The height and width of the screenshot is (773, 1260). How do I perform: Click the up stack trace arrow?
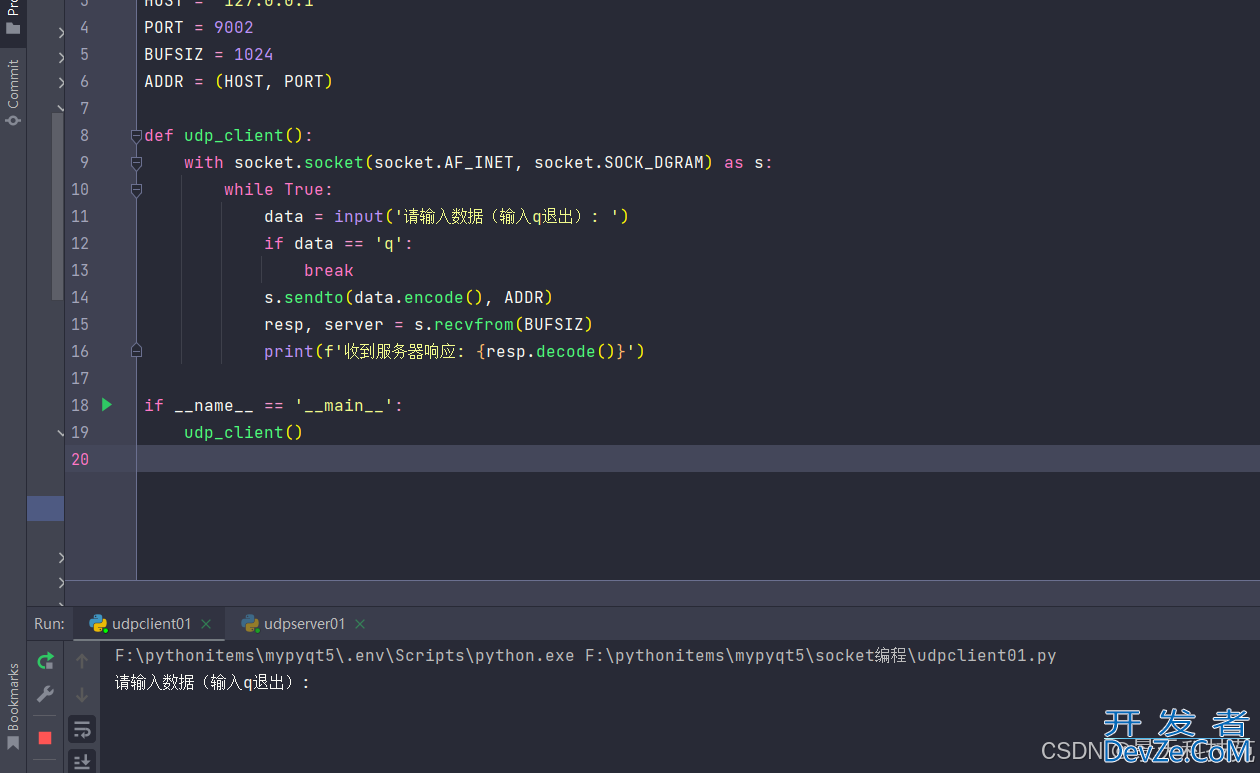pos(82,661)
